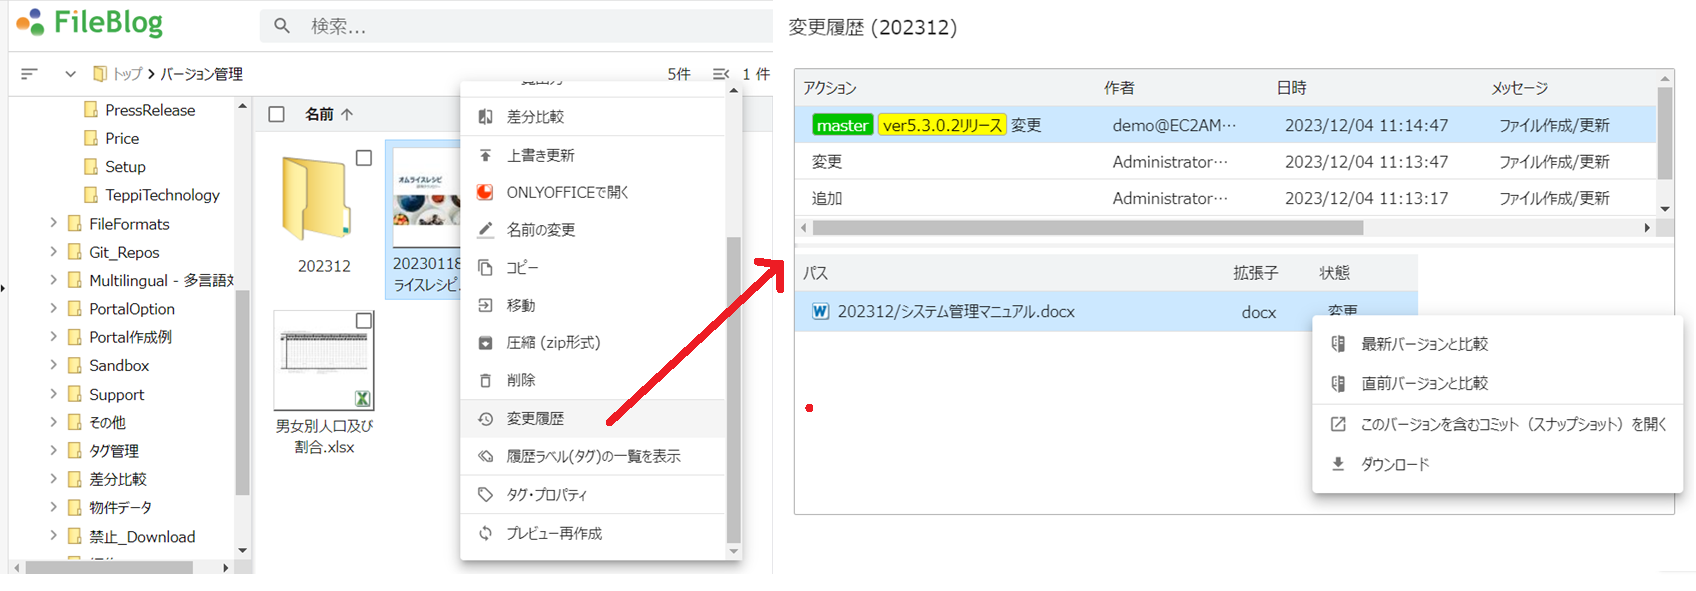
Task: Check the 202312 folder checkbox
Action: [364, 158]
